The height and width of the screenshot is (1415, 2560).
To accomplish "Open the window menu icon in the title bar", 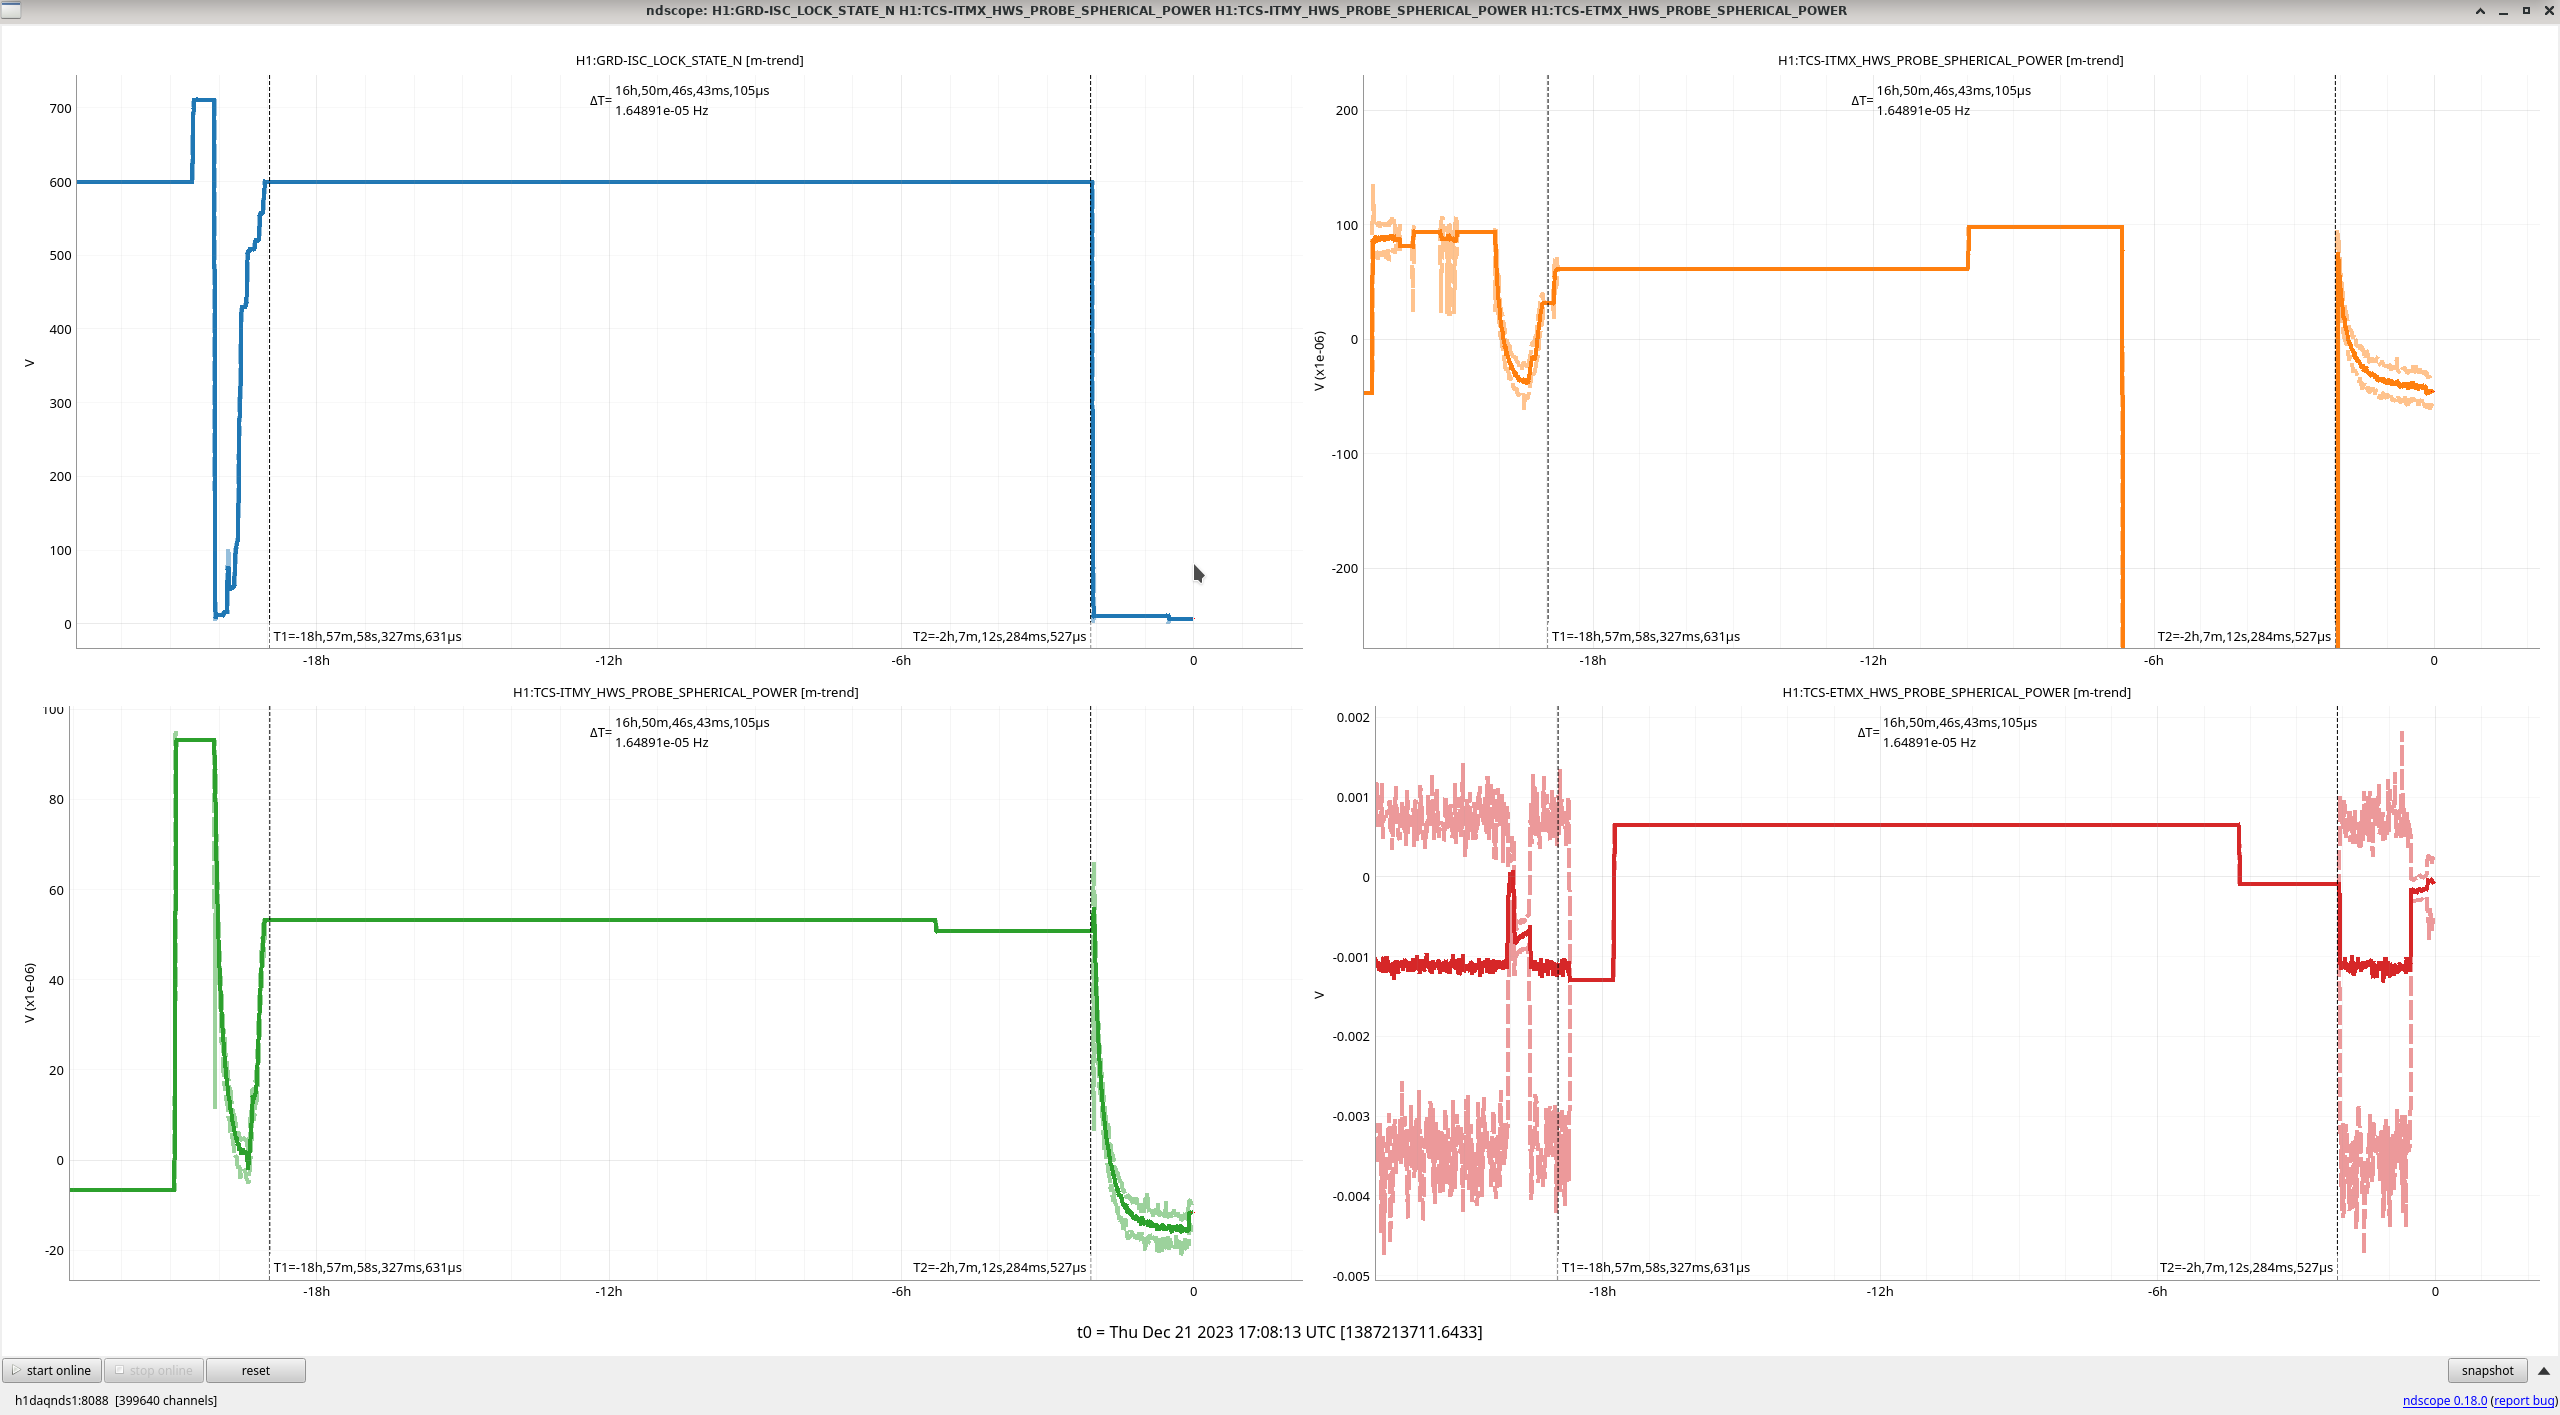I will click(x=10, y=10).
